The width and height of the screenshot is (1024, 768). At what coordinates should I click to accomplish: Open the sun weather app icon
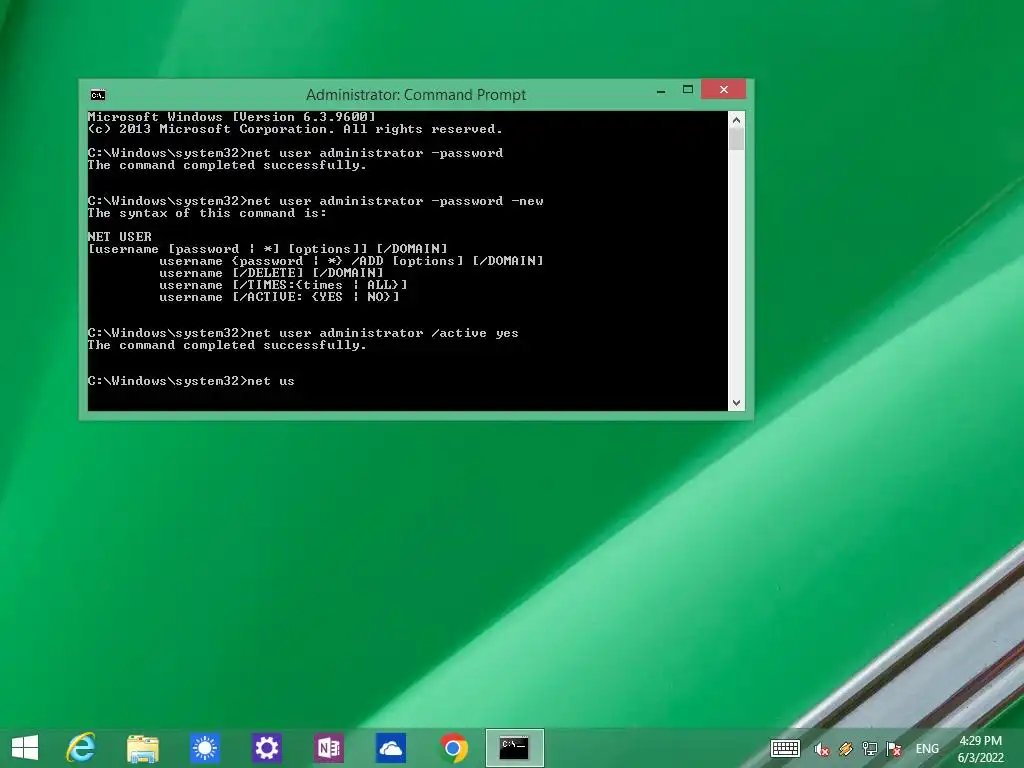(x=204, y=748)
